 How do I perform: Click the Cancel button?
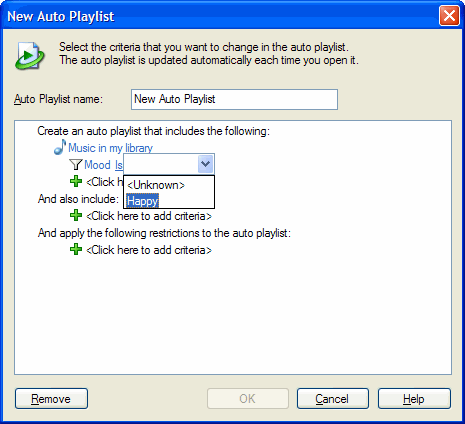point(333,398)
